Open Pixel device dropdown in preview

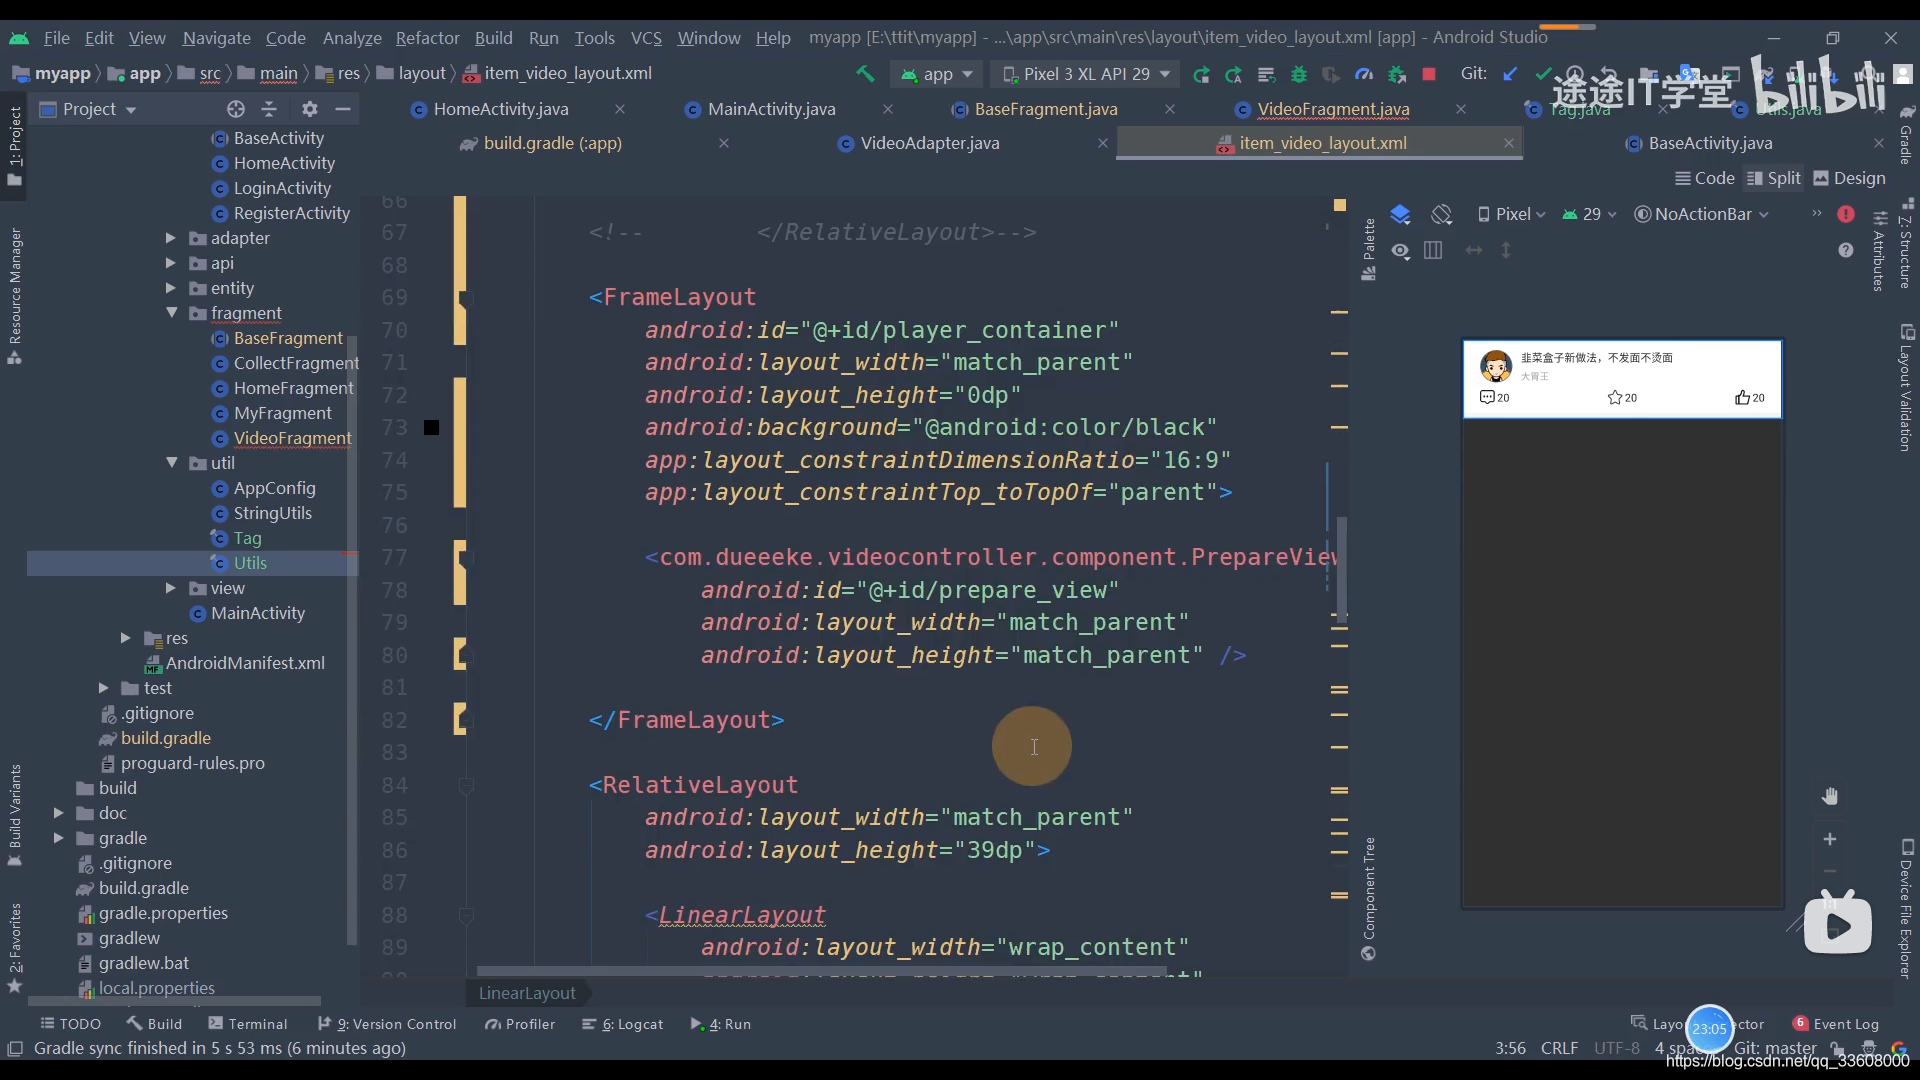click(1511, 214)
